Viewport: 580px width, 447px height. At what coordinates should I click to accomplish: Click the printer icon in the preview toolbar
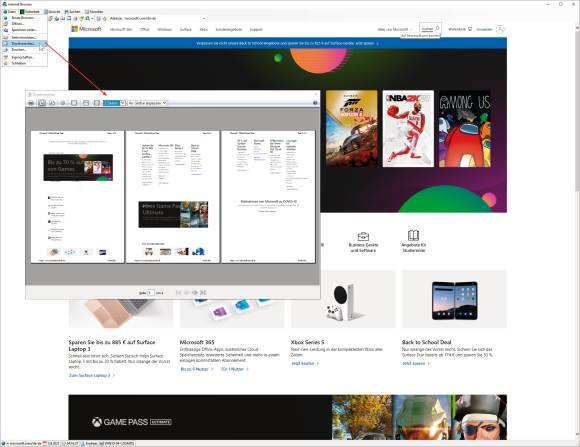[x=31, y=103]
